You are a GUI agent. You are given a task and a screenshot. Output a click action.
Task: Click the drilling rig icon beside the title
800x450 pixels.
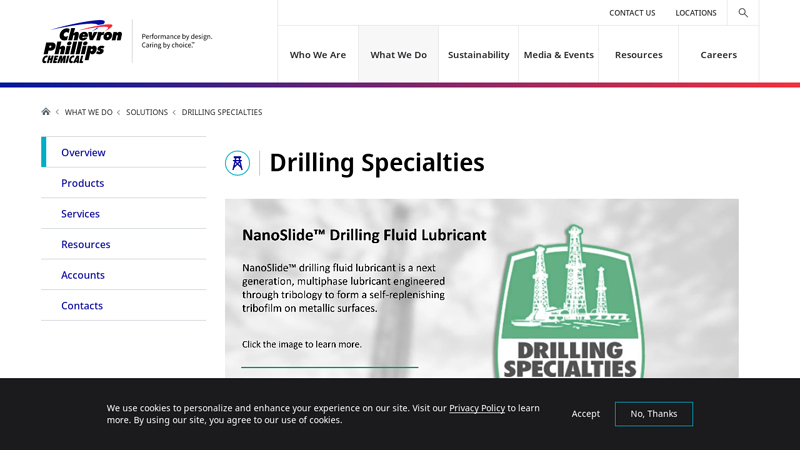pyautogui.click(x=237, y=163)
